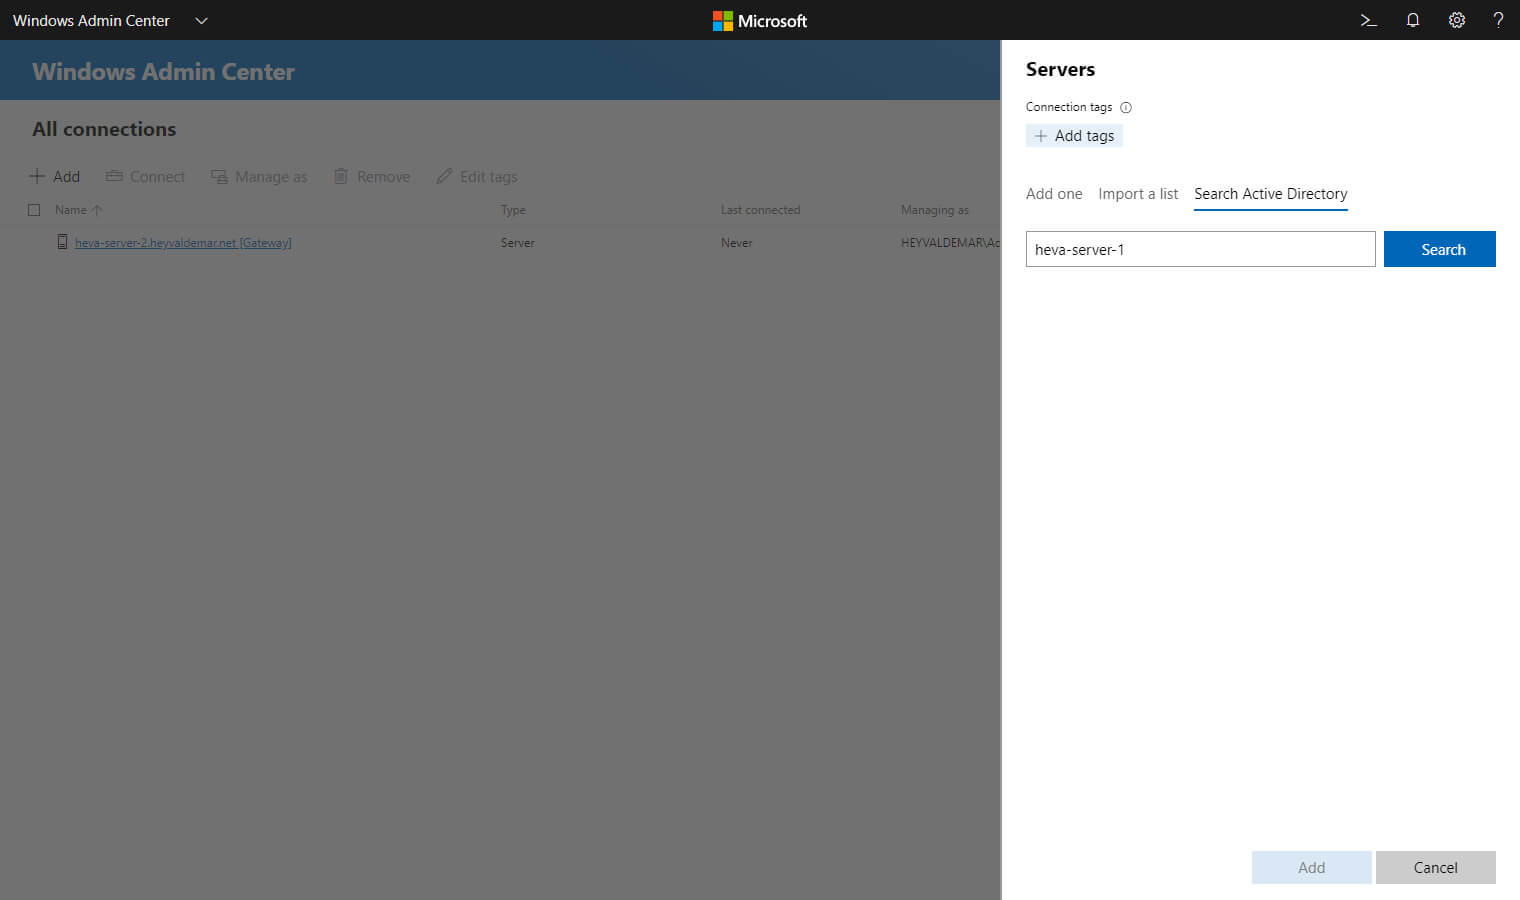Click Add in the connections toolbar
Viewport: 1520px width, 900px height.
[54, 176]
